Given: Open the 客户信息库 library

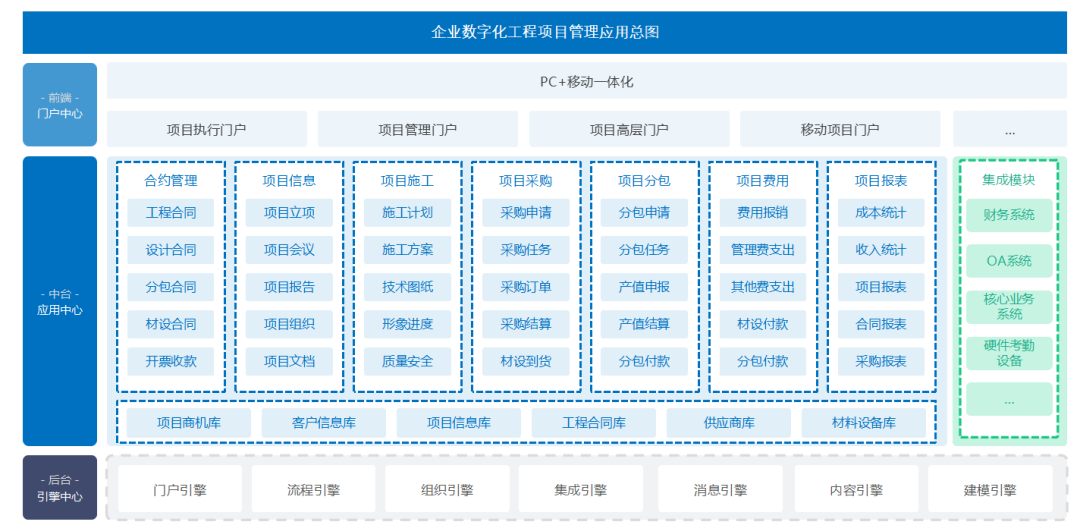Looking at the screenshot, I should (324, 422).
